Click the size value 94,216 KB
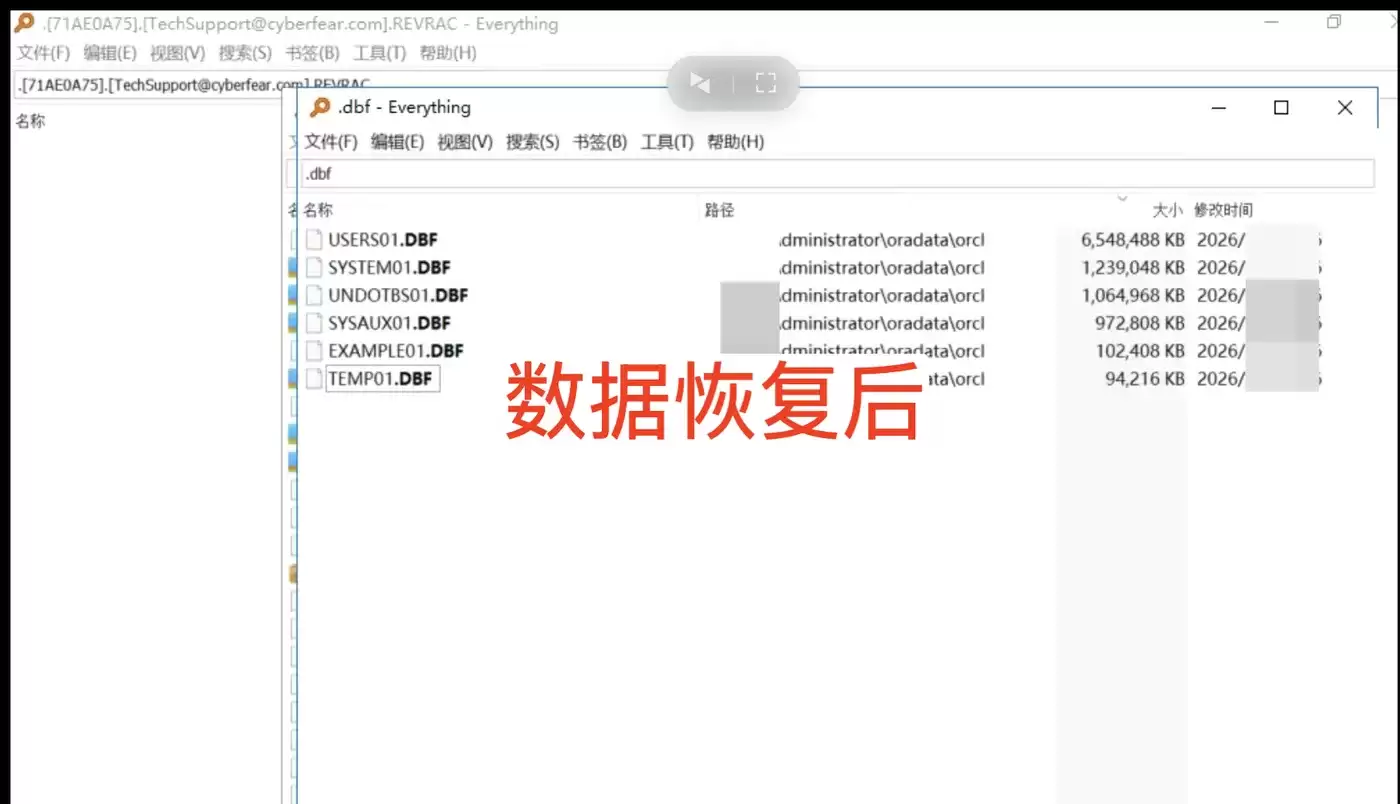This screenshot has width=1400, height=804. (x=1145, y=379)
